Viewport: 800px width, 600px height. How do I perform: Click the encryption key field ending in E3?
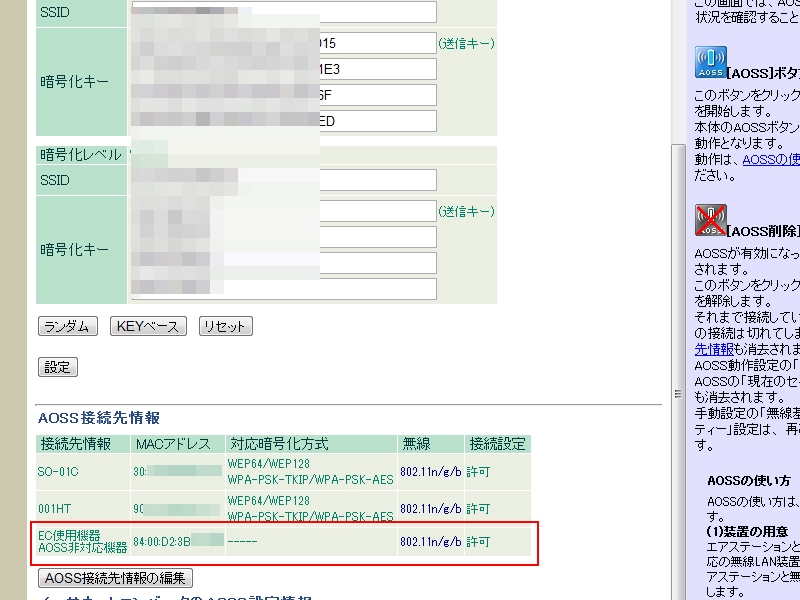pyautogui.click(x=284, y=69)
